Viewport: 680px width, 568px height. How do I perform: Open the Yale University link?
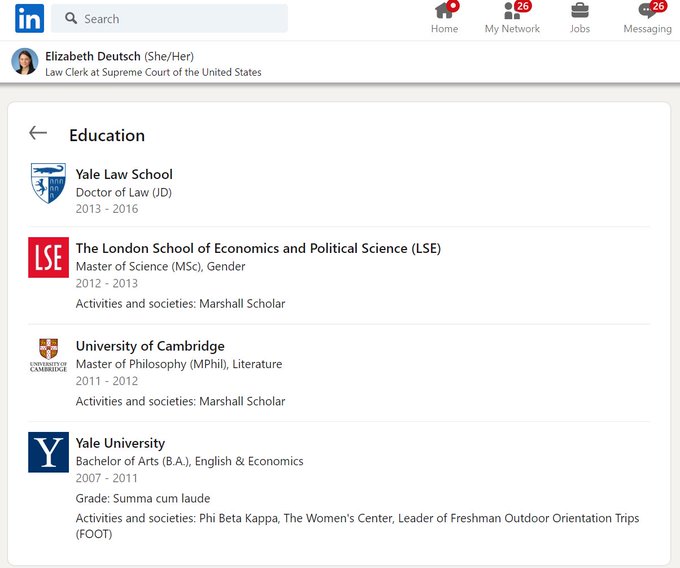(x=121, y=443)
